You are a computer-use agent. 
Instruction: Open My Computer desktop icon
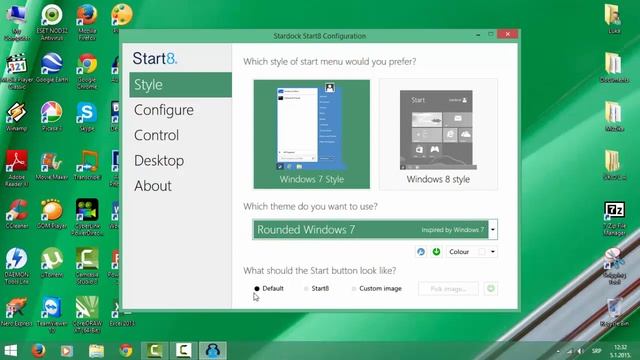(17, 22)
